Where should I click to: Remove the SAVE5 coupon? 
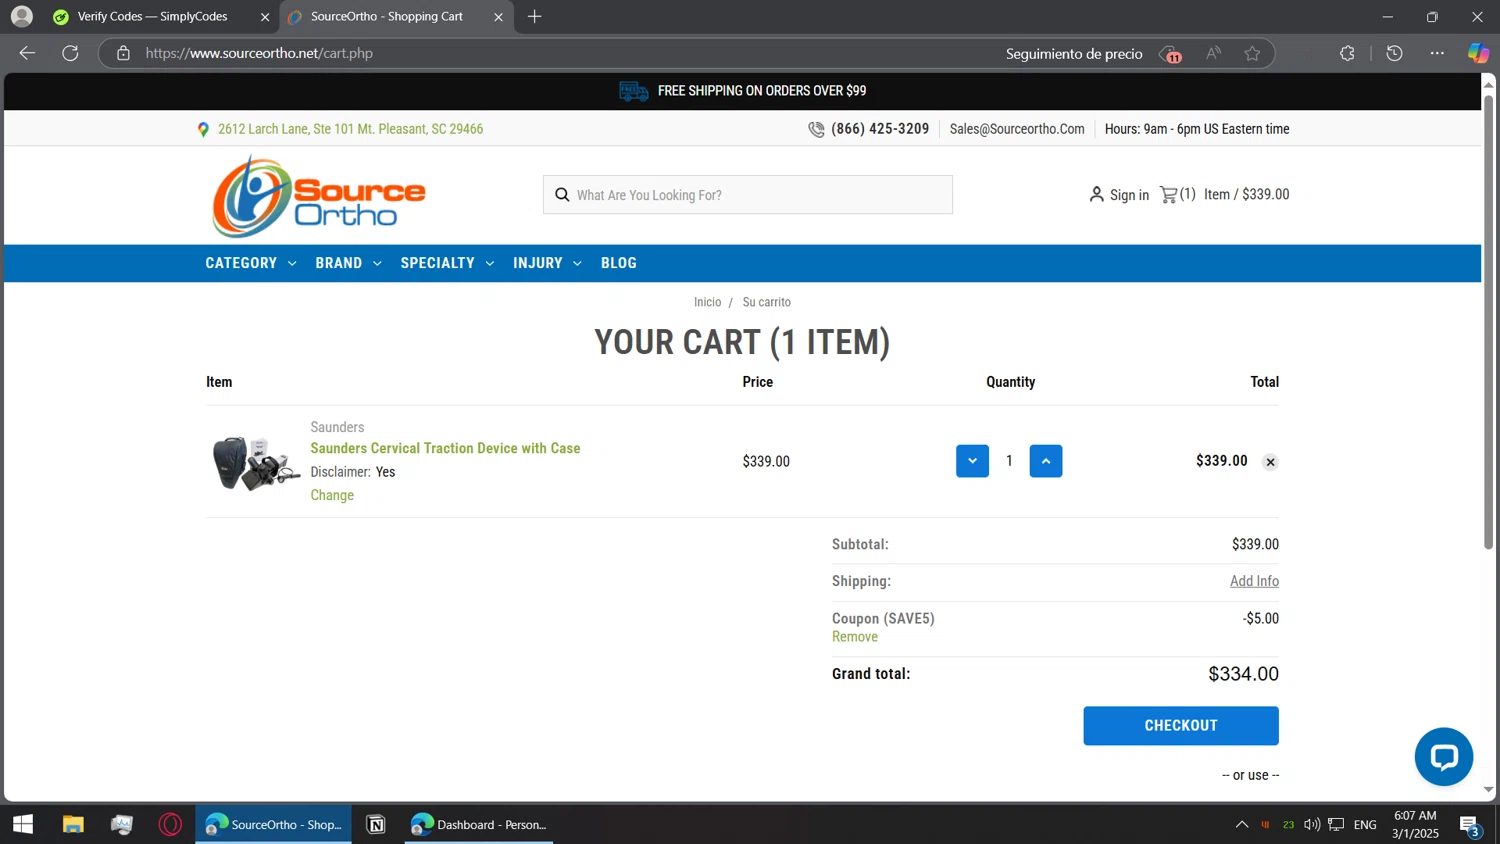click(855, 637)
